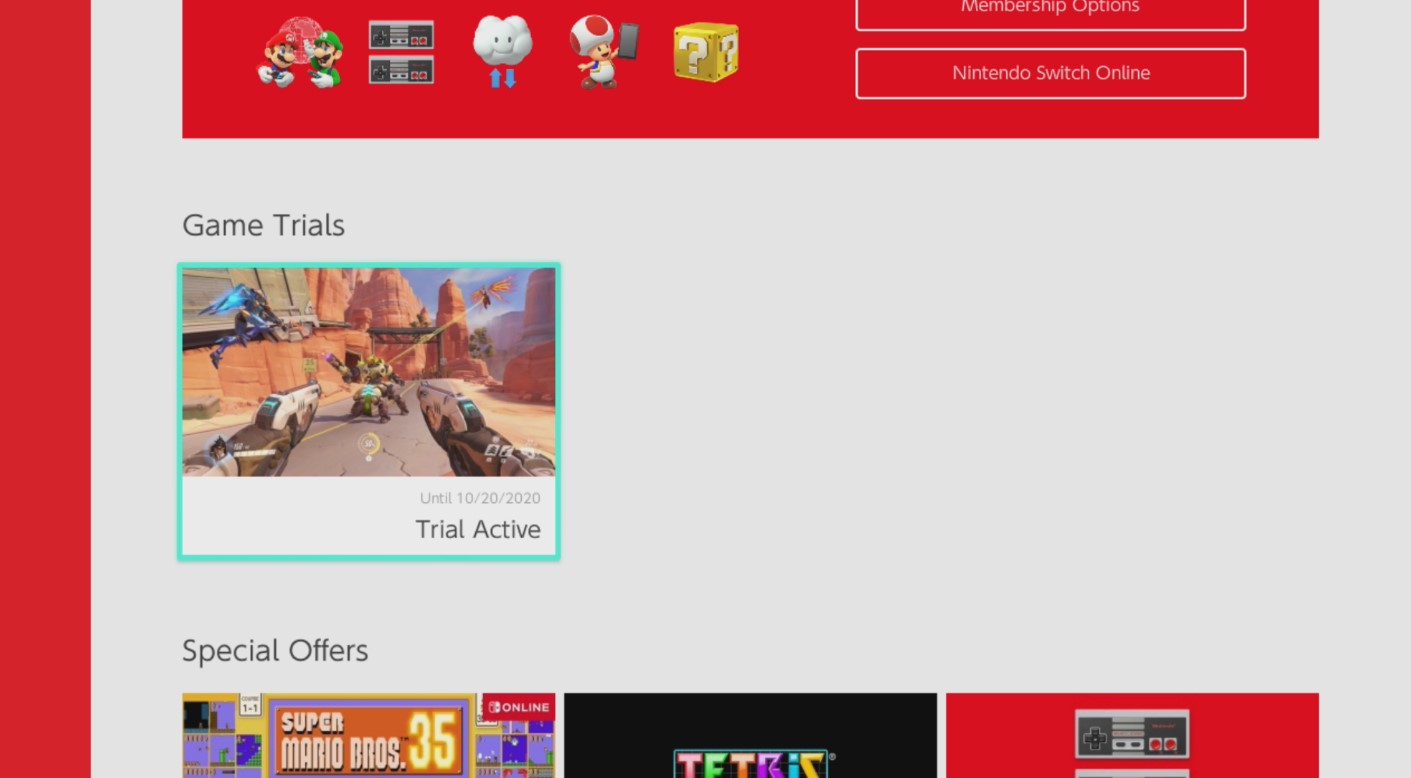
Task: Open the NES controller special offer tile
Action: click(1132, 735)
